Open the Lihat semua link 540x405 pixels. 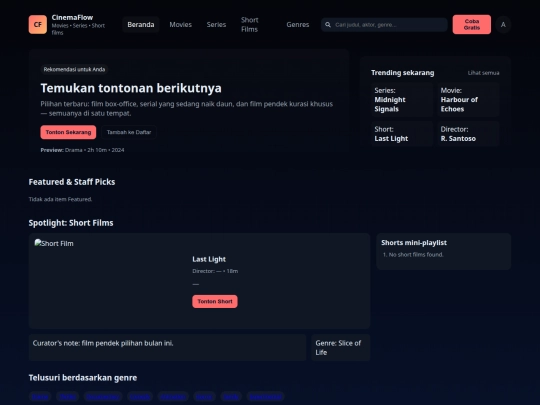coord(483,73)
